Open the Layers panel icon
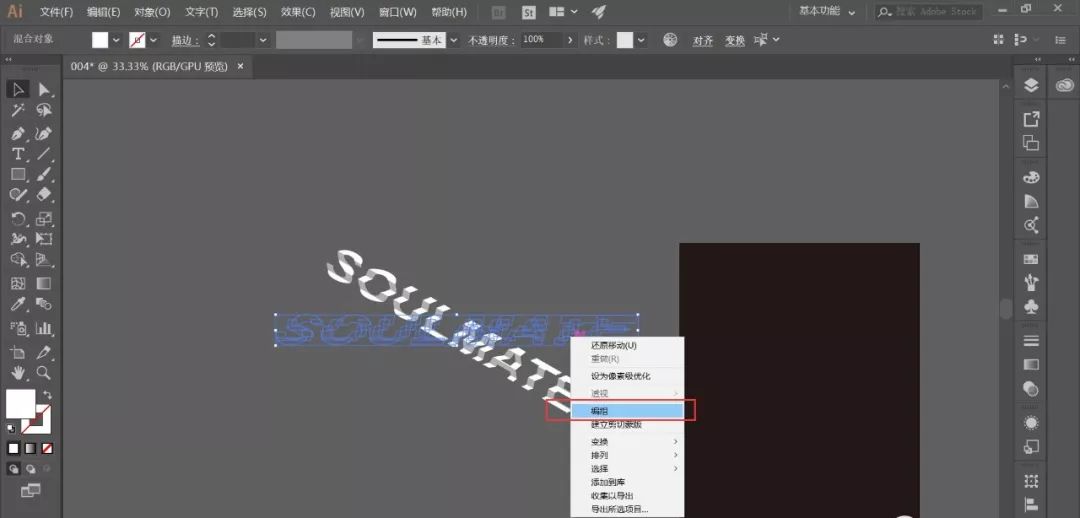The height and width of the screenshot is (518, 1080). coord(1031,86)
